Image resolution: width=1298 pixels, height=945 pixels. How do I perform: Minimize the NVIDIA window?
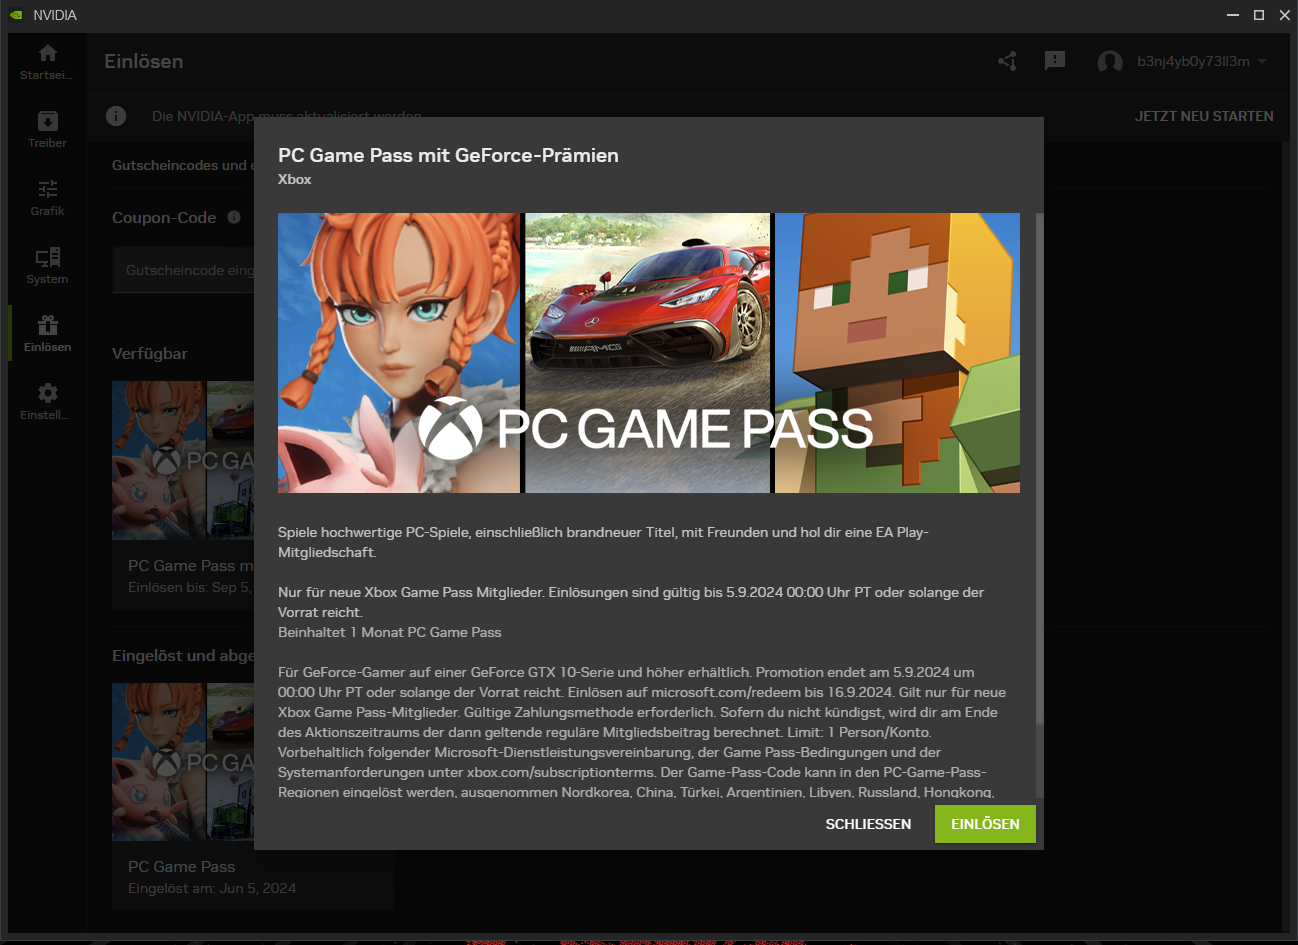(x=1233, y=15)
